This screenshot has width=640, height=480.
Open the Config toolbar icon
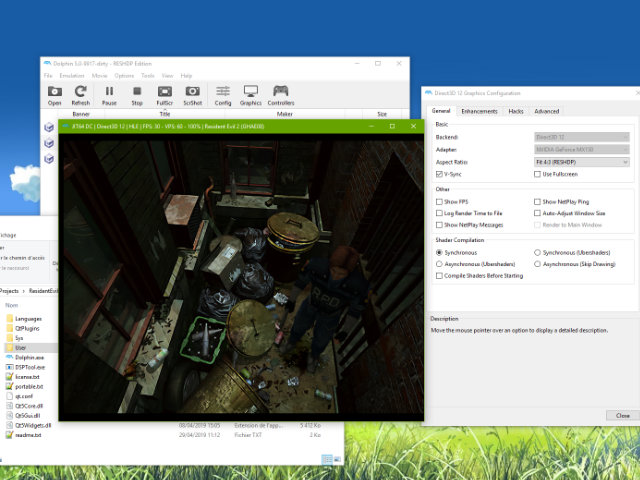coord(223,96)
